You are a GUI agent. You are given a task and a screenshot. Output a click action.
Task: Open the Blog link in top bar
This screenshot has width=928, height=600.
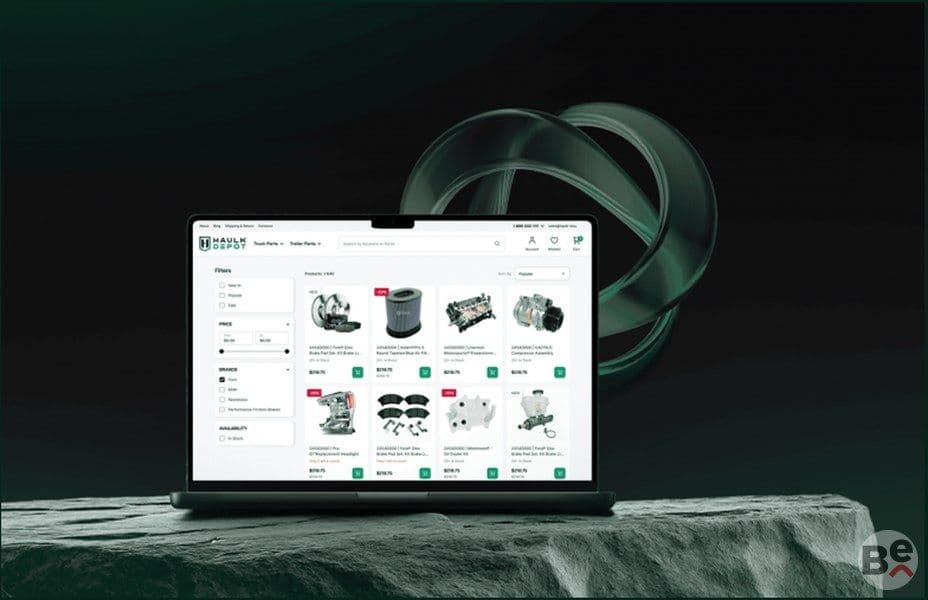click(217, 226)
